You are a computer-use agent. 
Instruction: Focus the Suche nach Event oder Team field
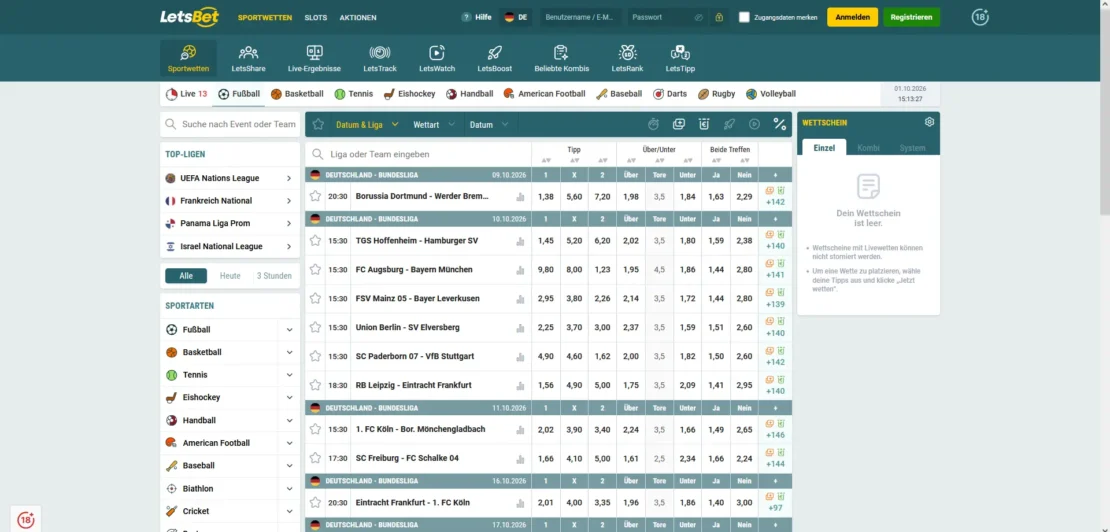[230, 124]
